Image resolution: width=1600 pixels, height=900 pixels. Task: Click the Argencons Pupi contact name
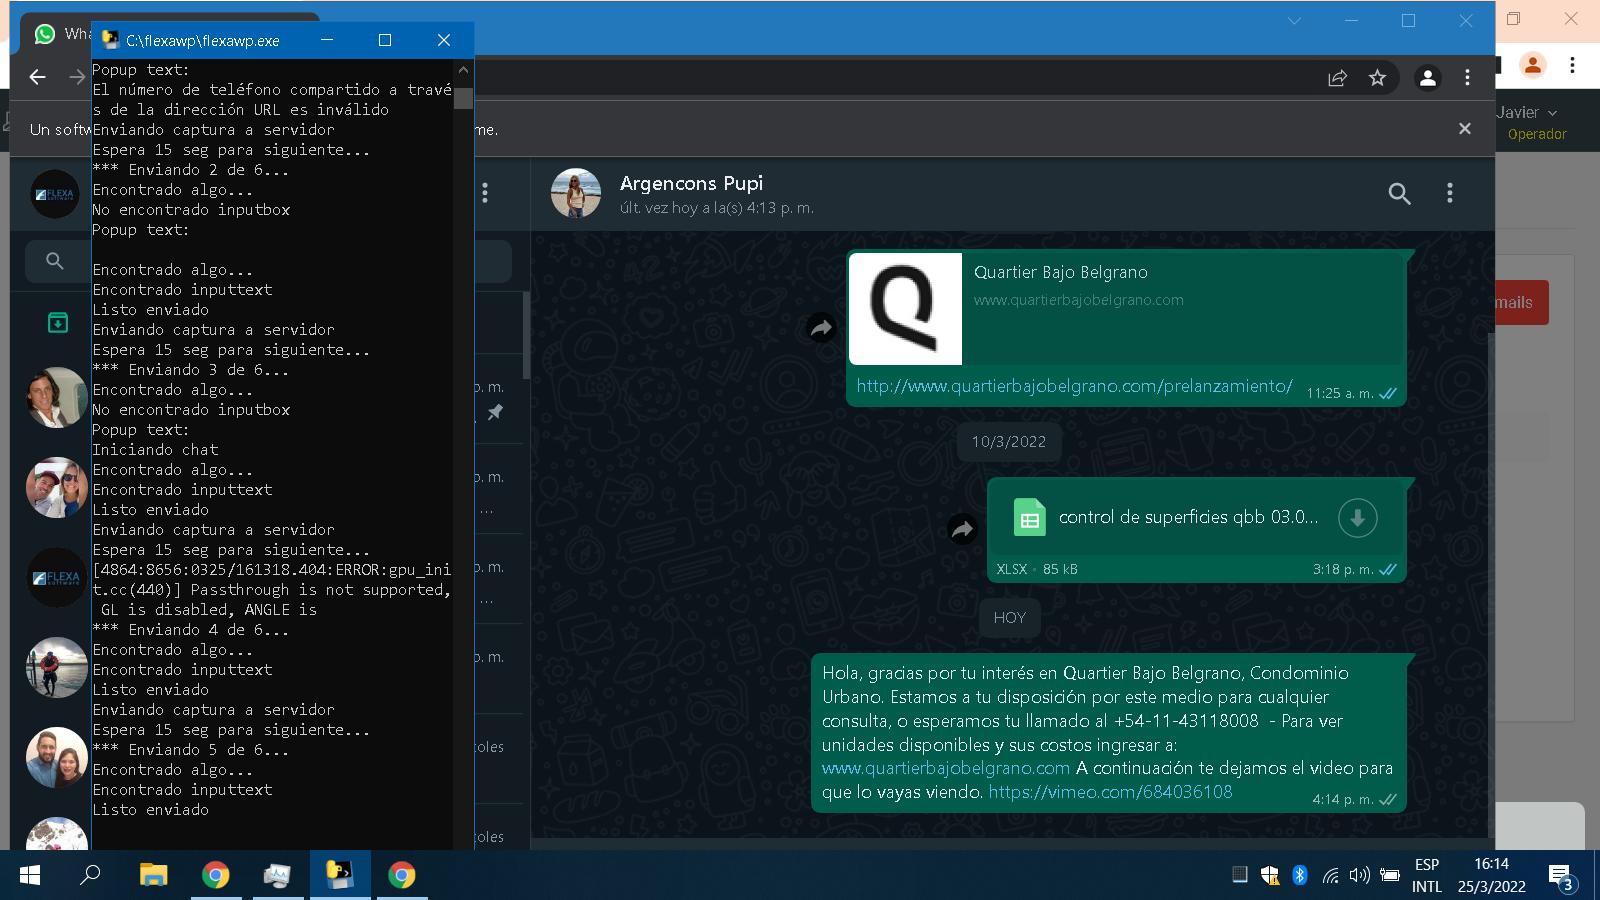point(691,183)
